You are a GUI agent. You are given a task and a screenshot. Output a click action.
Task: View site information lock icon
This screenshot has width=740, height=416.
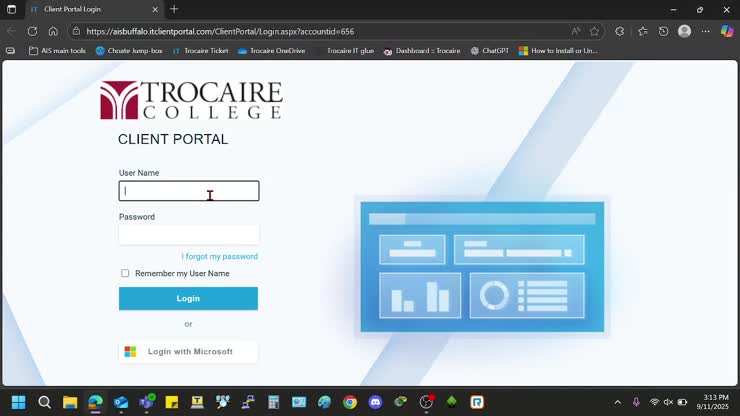(76, 32)
